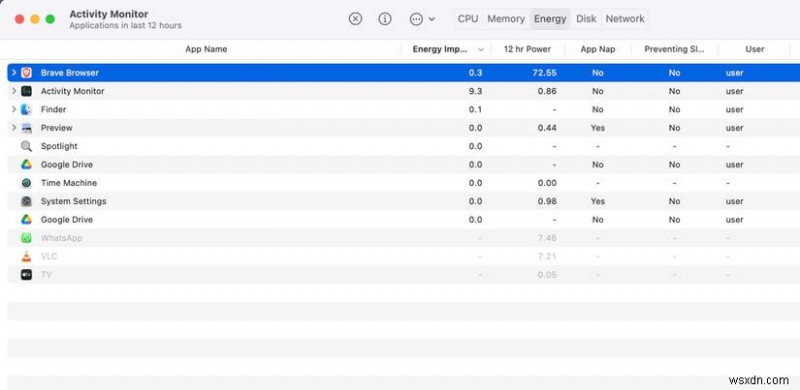Click the 7.46 WhatsApp power value

547,238
